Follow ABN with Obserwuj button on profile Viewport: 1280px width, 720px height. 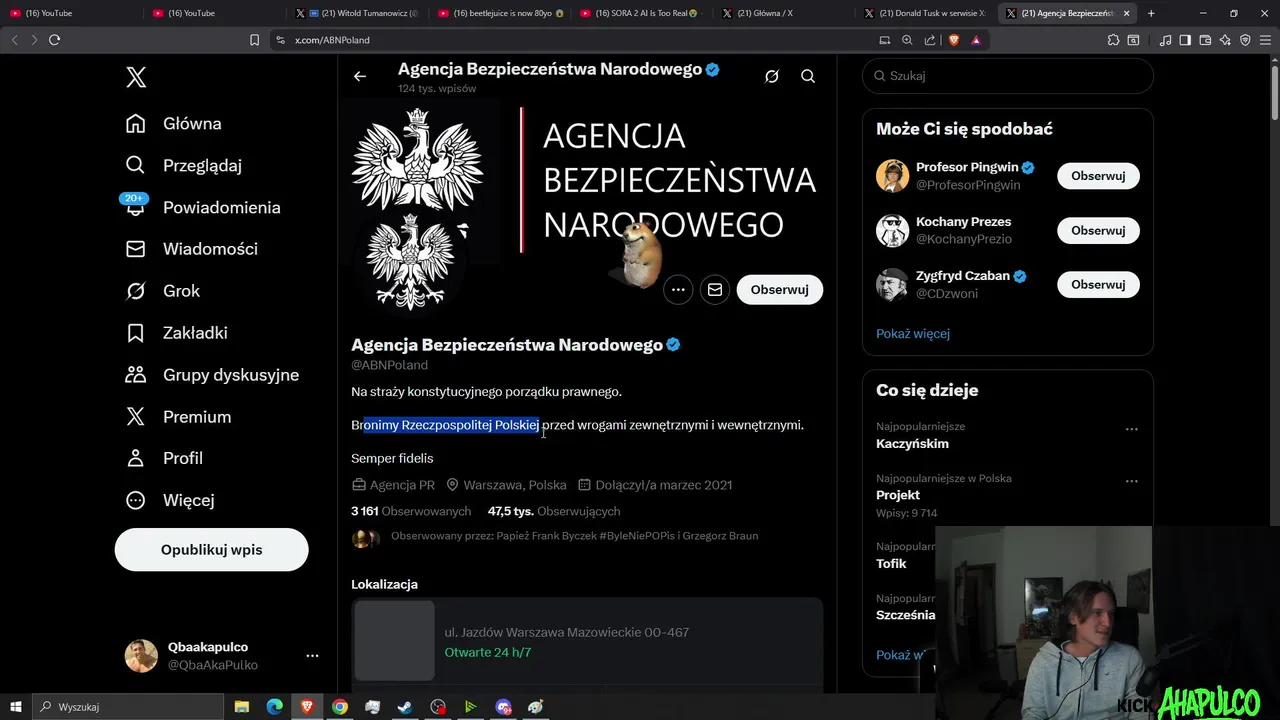click(x=780, y=290)
